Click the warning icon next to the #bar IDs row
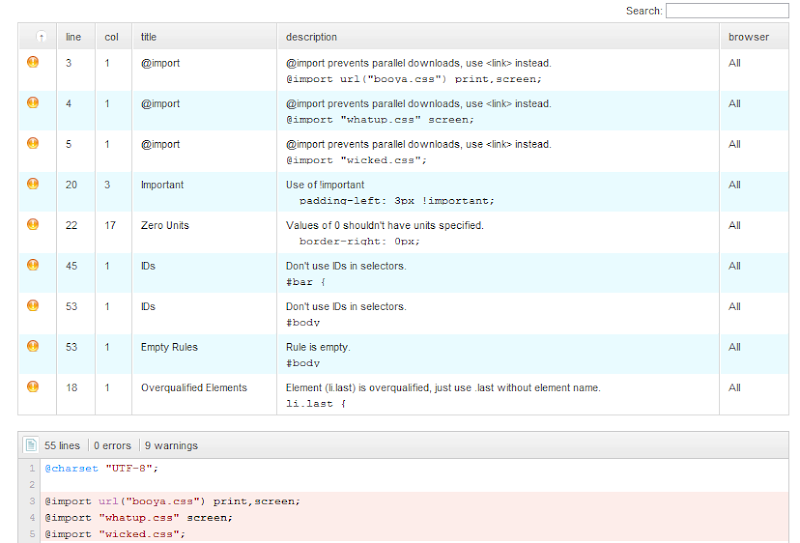The image size is (800, 543). 33,265
